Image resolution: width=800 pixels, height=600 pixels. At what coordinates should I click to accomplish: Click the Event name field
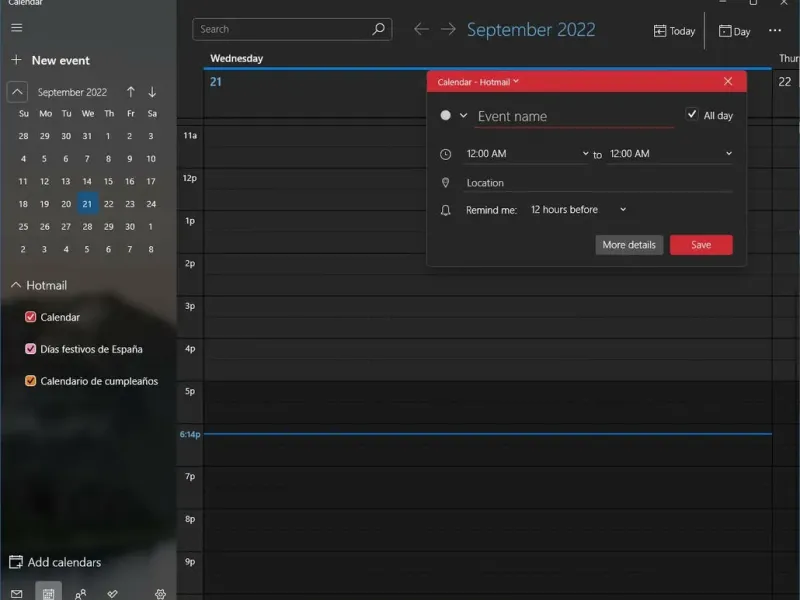click(574, 116)
